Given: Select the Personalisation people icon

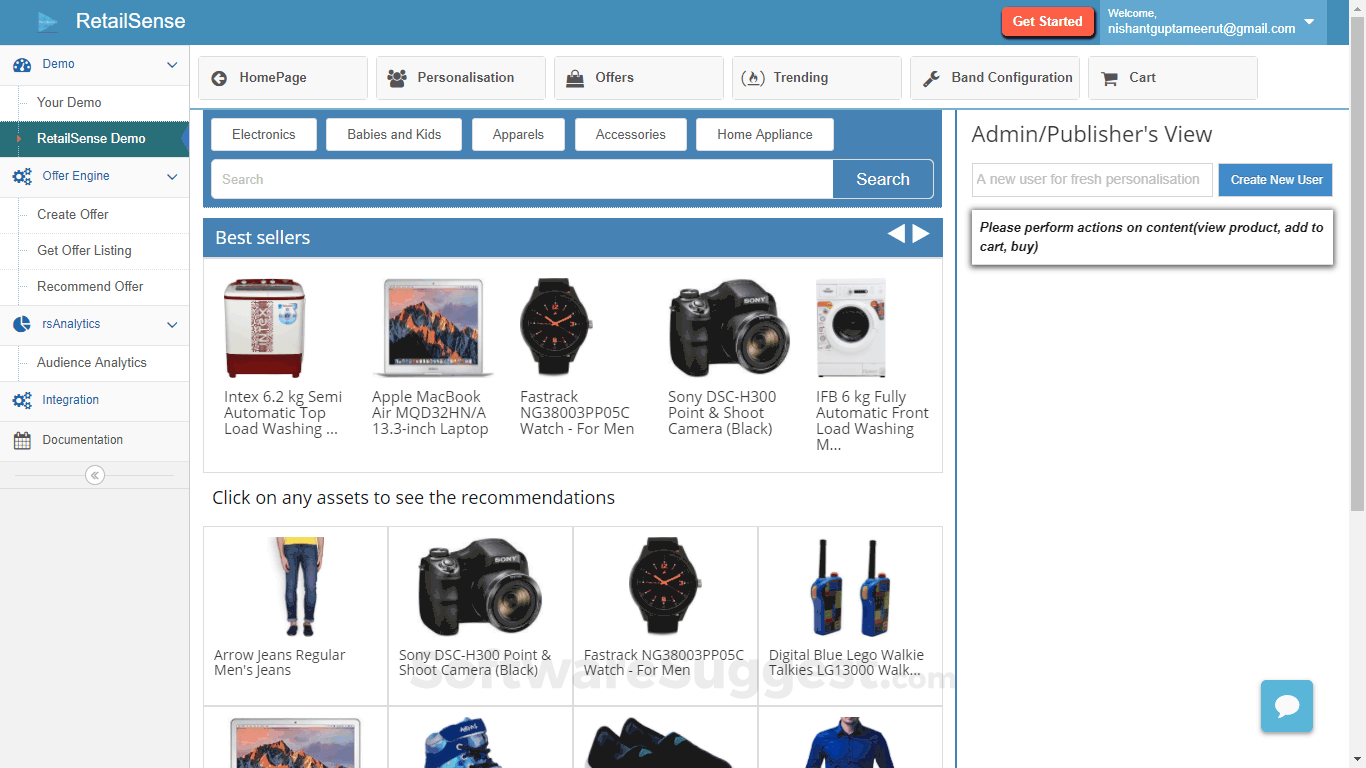Looking at the screenshot, I should 397,77.
